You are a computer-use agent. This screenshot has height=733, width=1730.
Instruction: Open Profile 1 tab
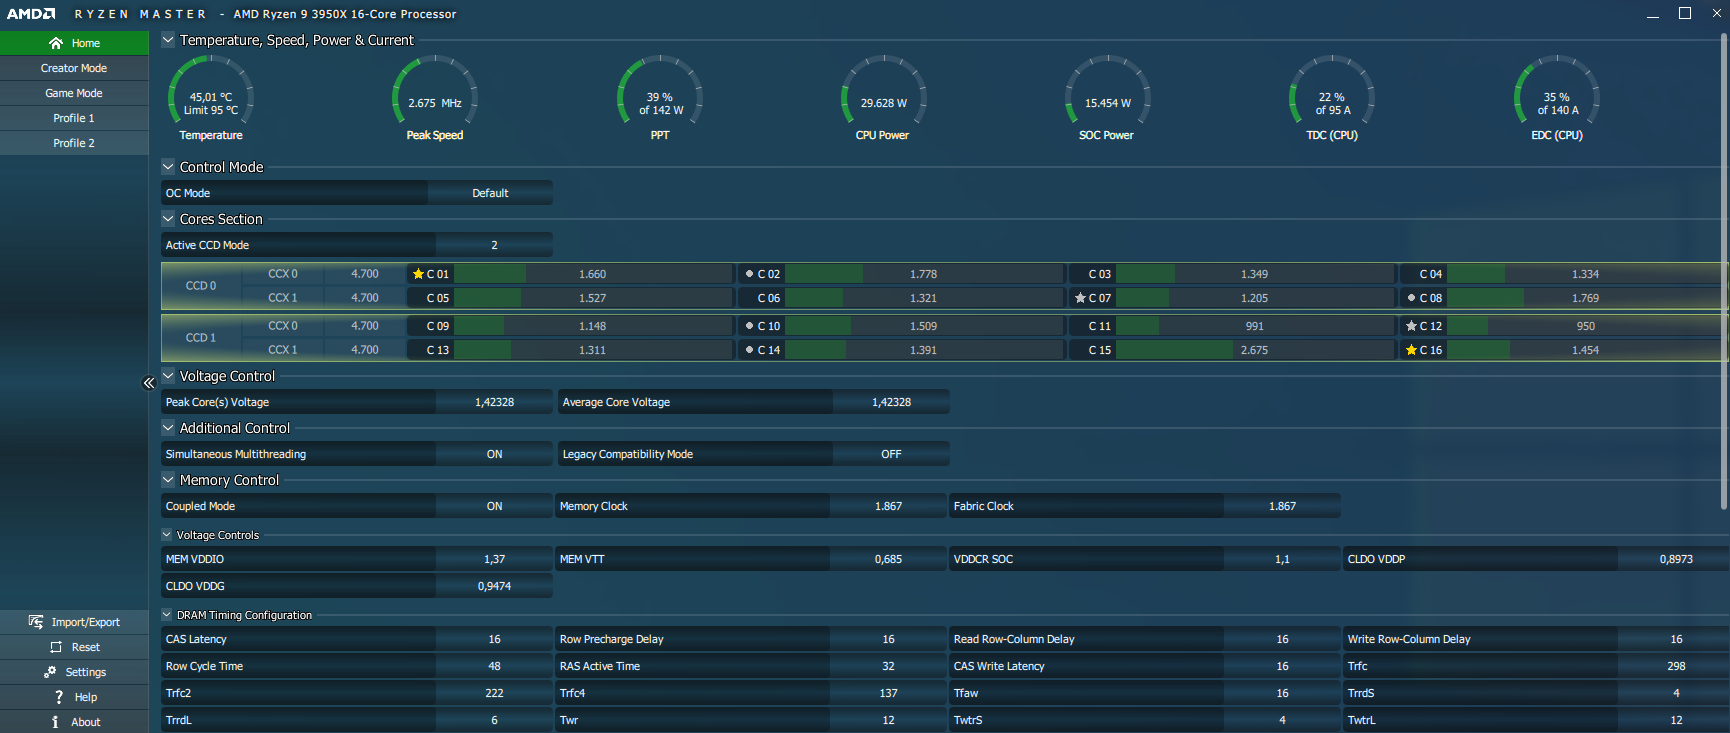[x=74, y=118]
